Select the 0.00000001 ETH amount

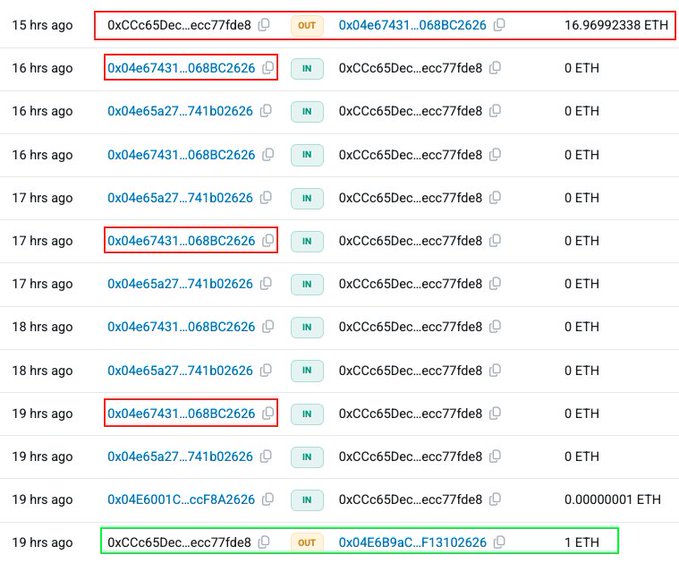612,500
